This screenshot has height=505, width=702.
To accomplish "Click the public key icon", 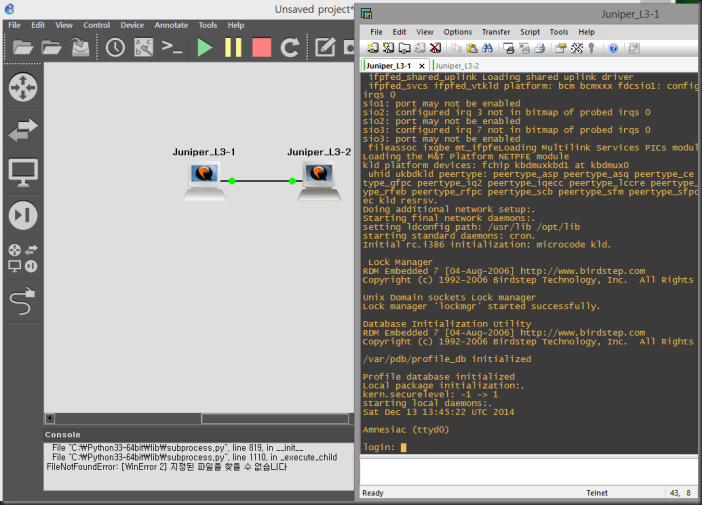I will [x=591, y=48].
